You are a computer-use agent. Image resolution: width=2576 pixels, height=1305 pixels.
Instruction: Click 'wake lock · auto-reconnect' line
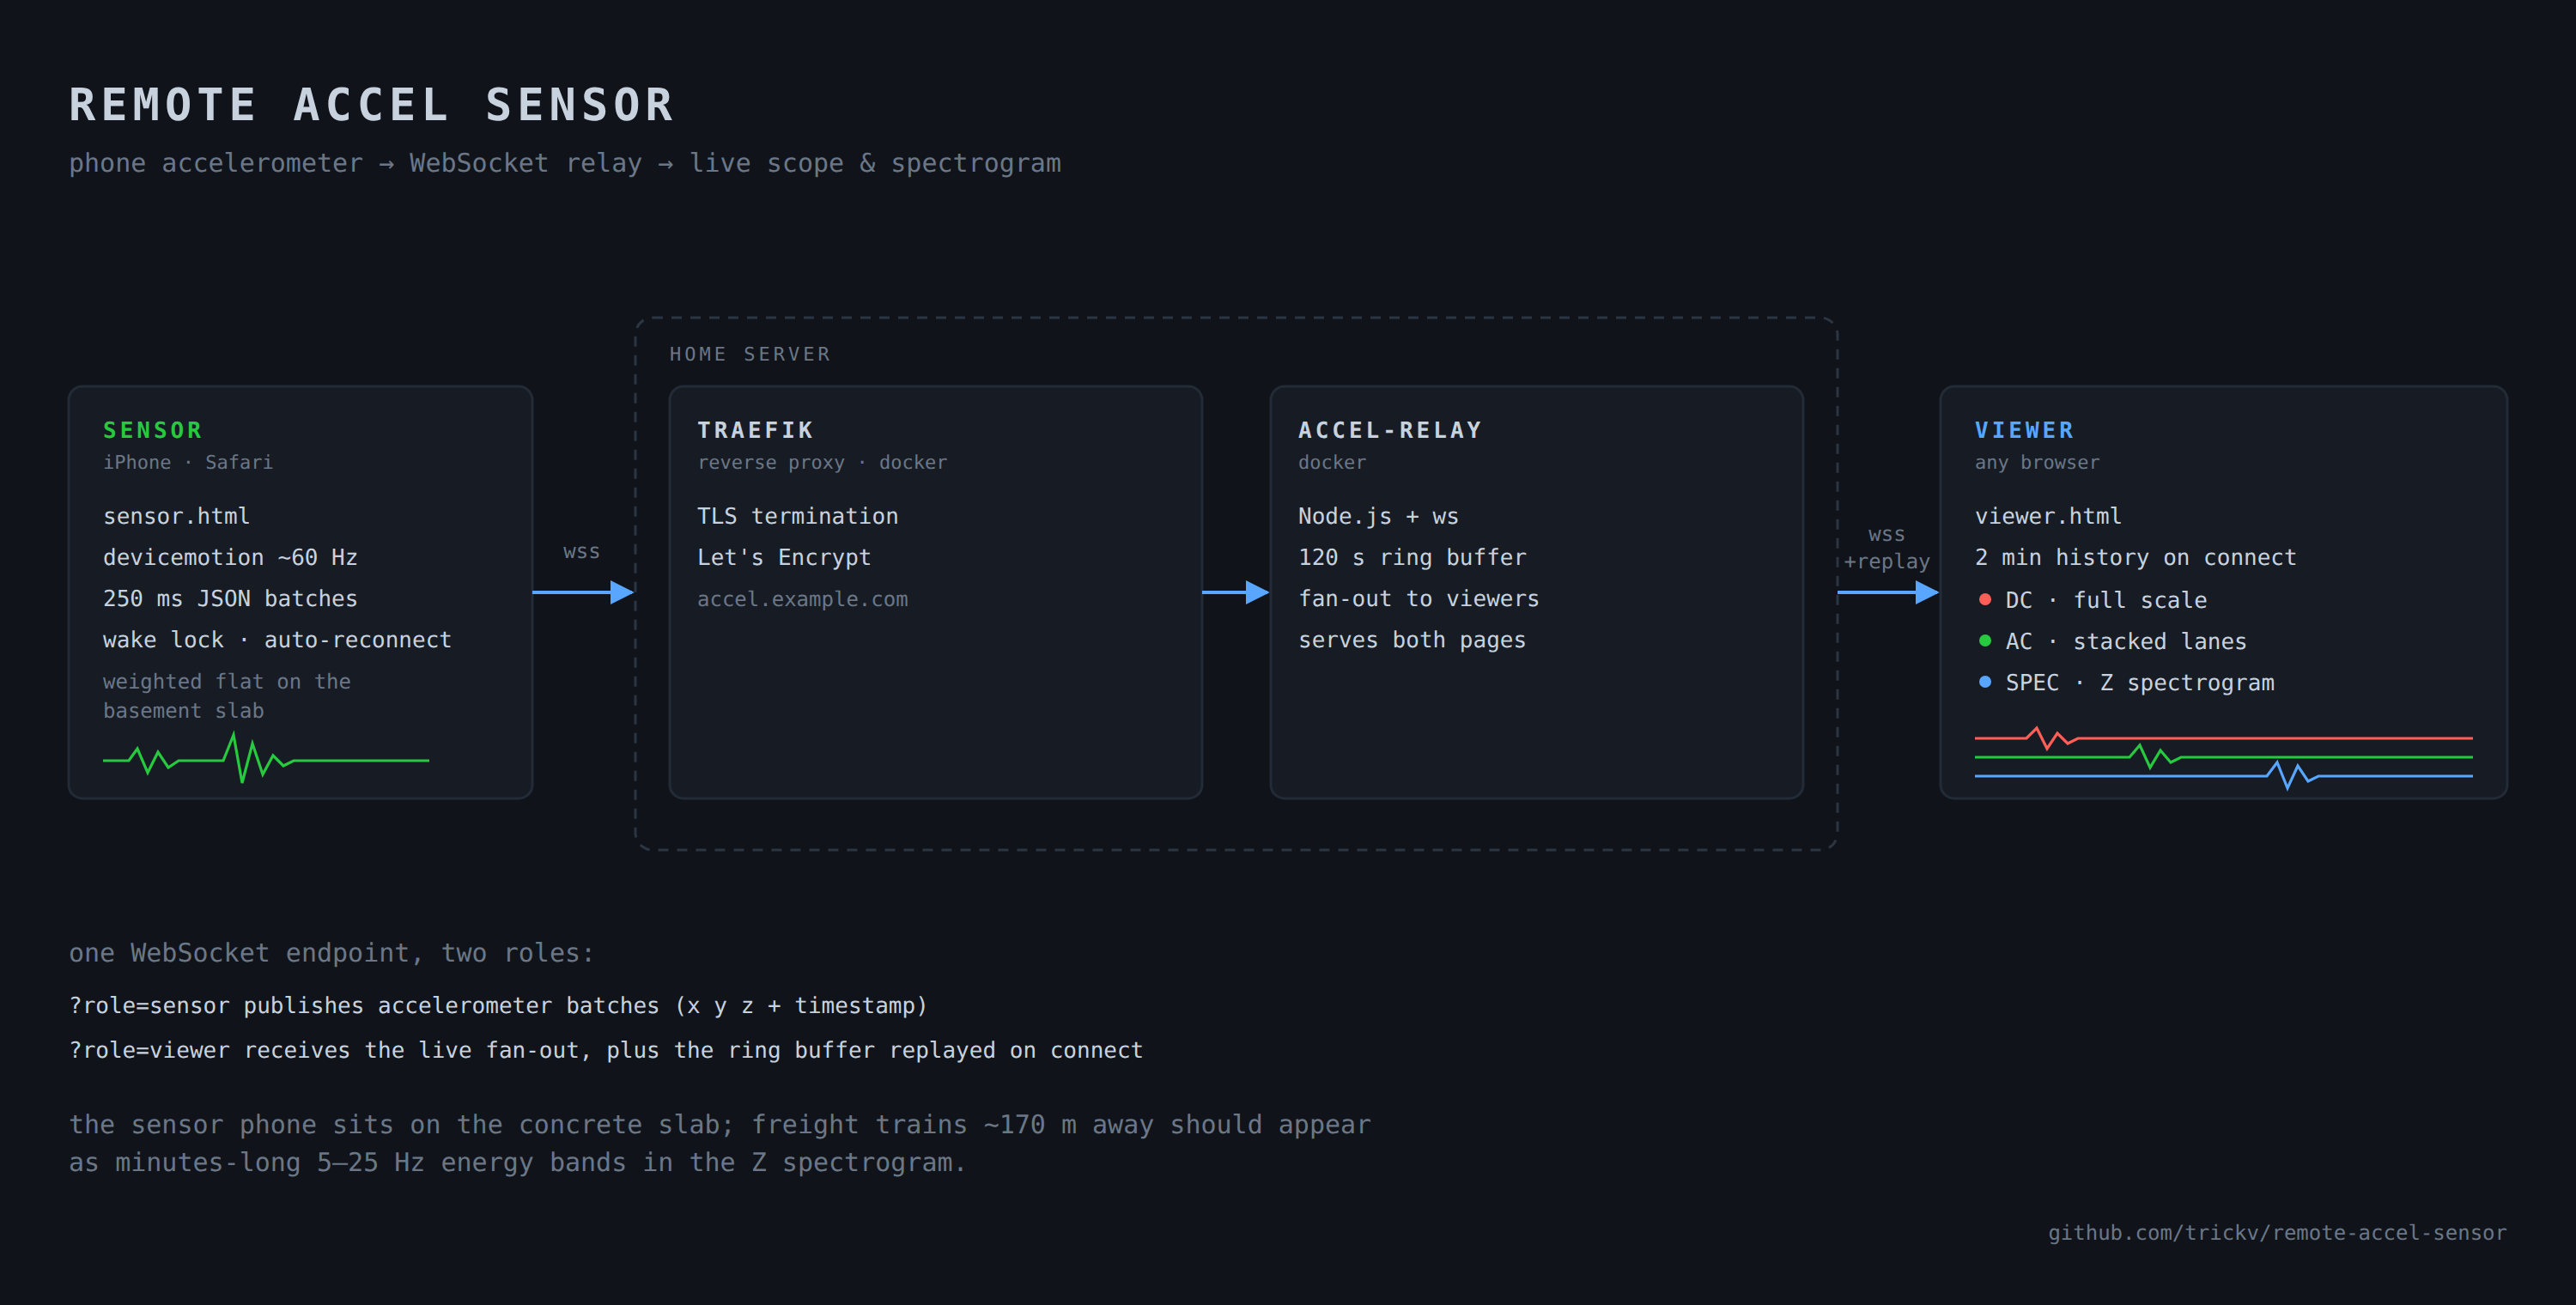click(x=277, y=640)
